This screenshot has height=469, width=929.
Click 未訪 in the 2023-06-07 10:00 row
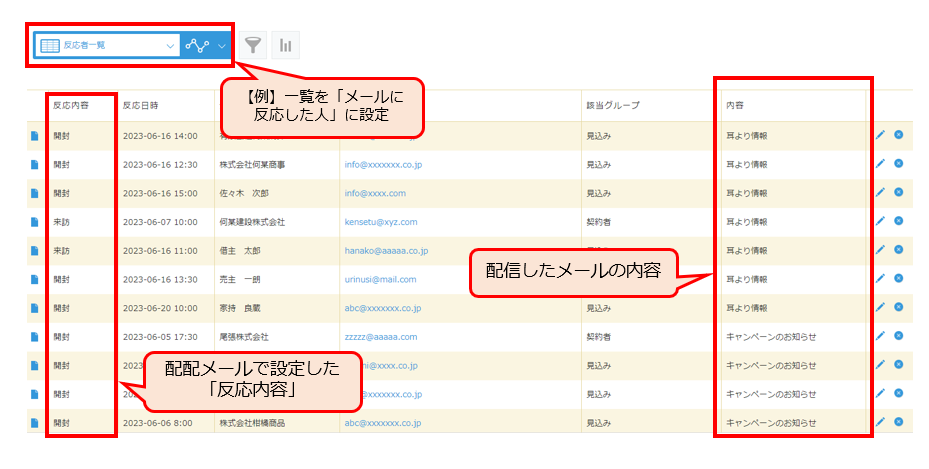click(62, 222)
